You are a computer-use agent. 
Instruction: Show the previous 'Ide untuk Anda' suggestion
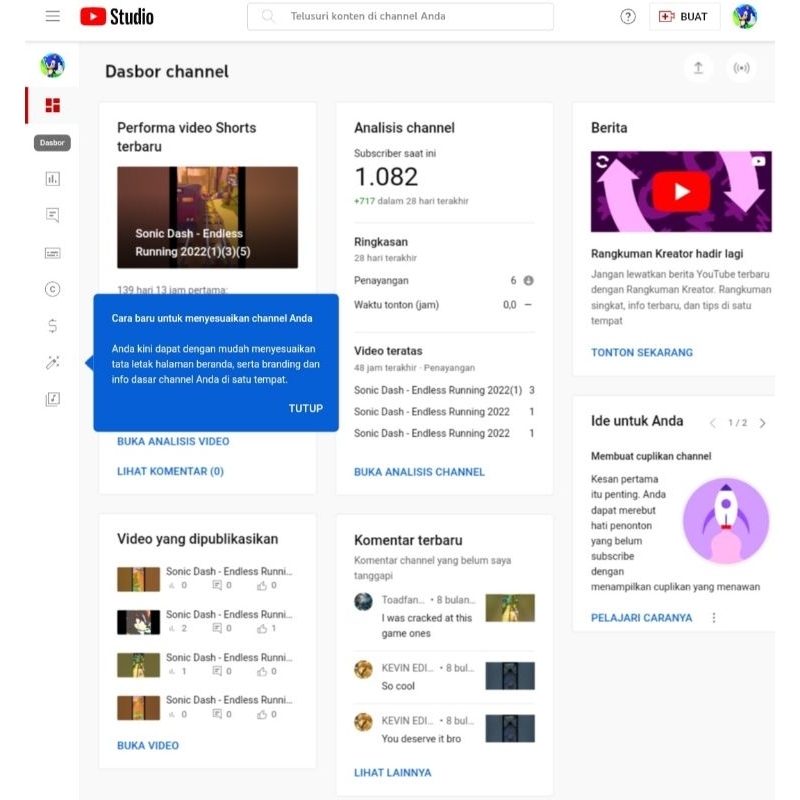click(x=715, y=422)
